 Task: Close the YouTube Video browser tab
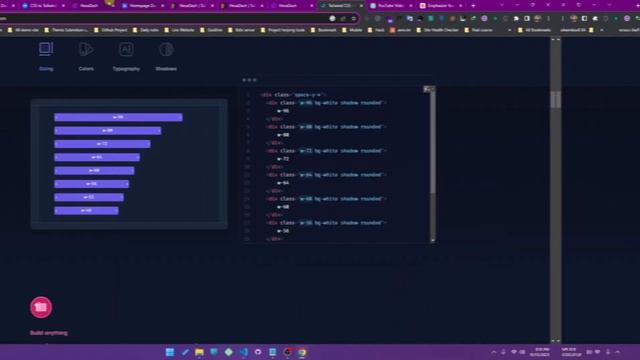click(411, 6)
